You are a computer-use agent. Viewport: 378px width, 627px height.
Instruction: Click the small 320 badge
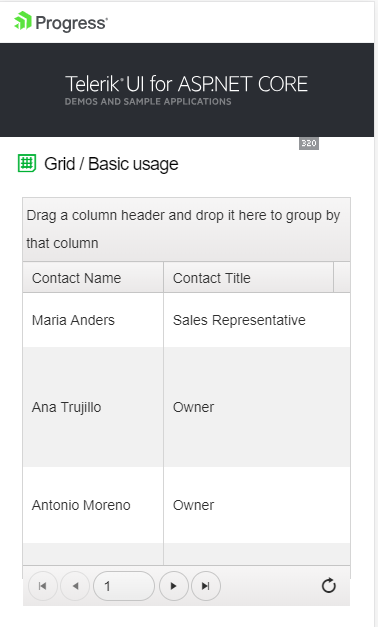tap(309, 143)
